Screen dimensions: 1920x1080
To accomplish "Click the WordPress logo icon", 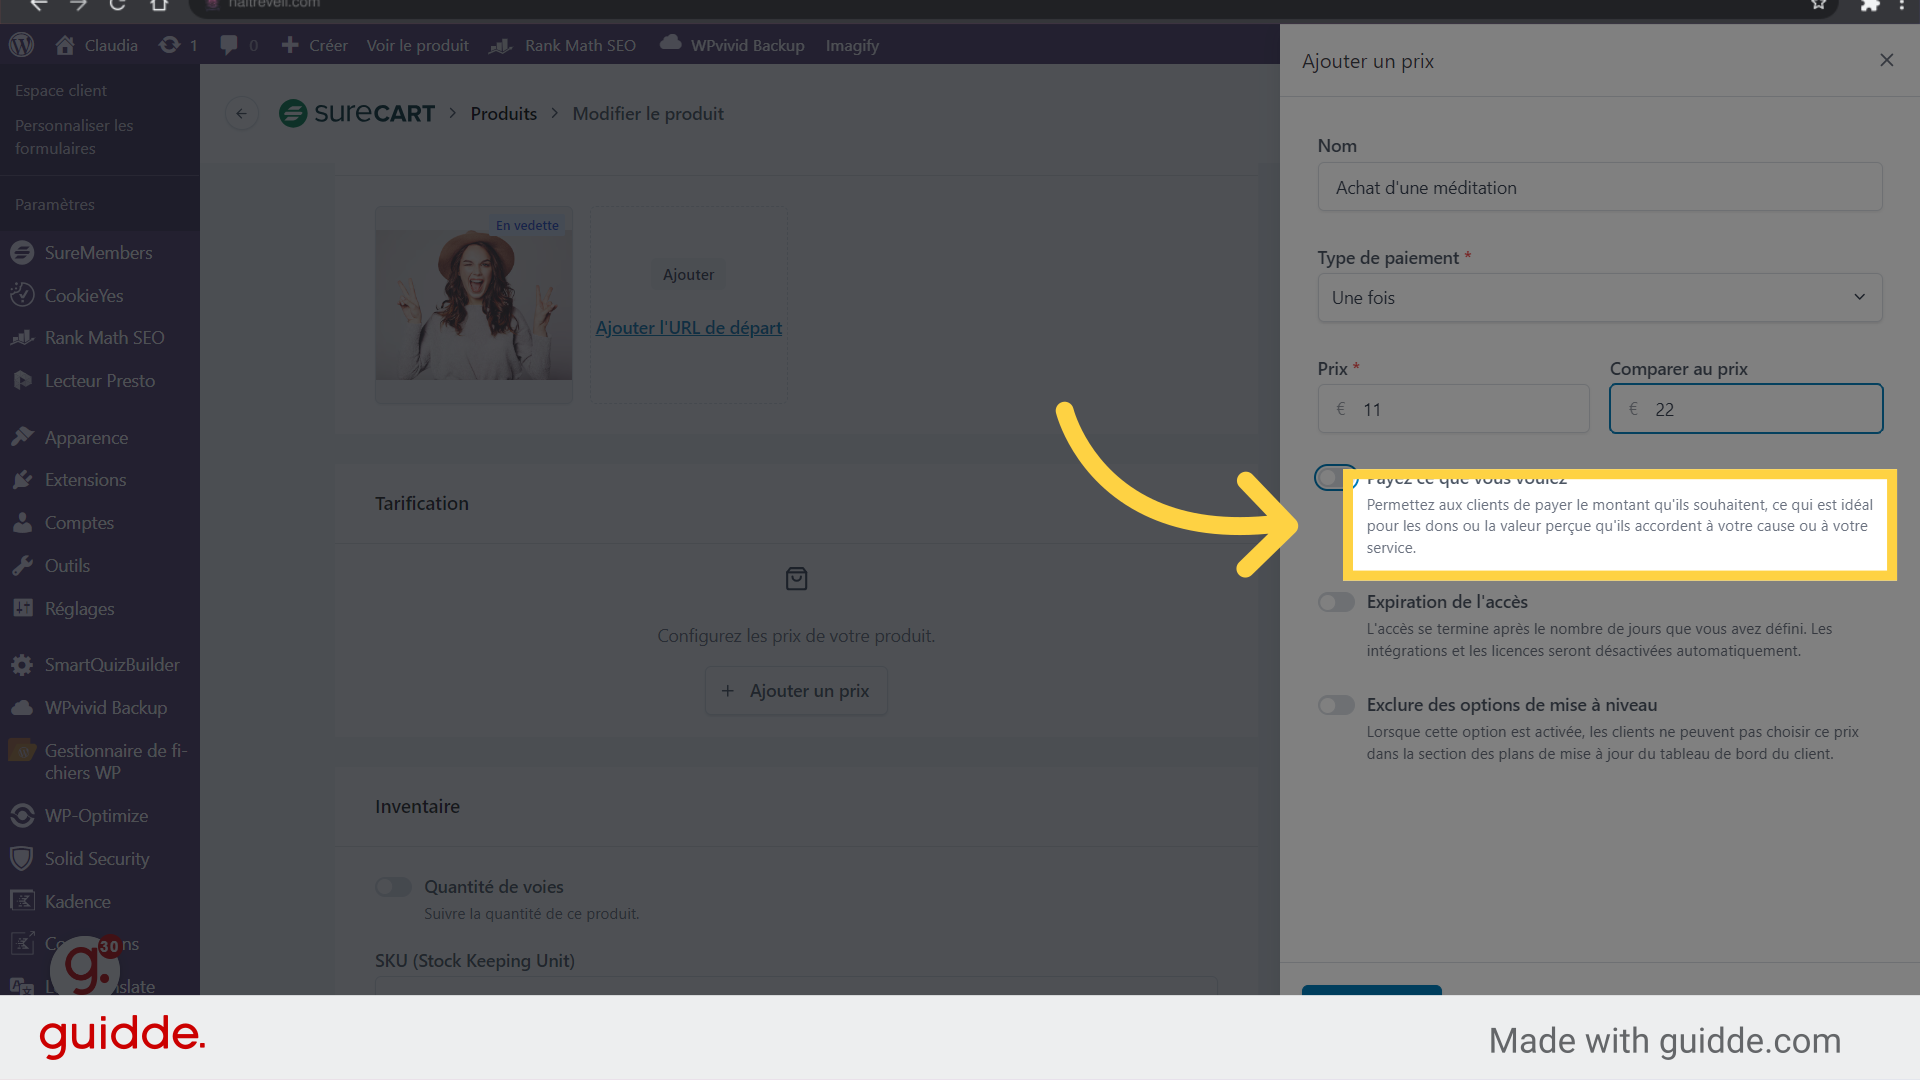I will pyautogui.click(x=21, y=45).
